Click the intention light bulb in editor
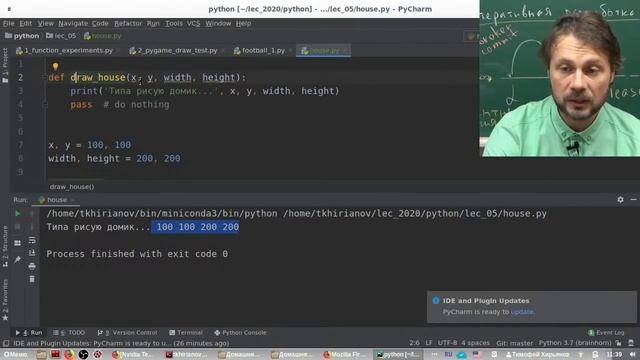 (x=55, y=66)
